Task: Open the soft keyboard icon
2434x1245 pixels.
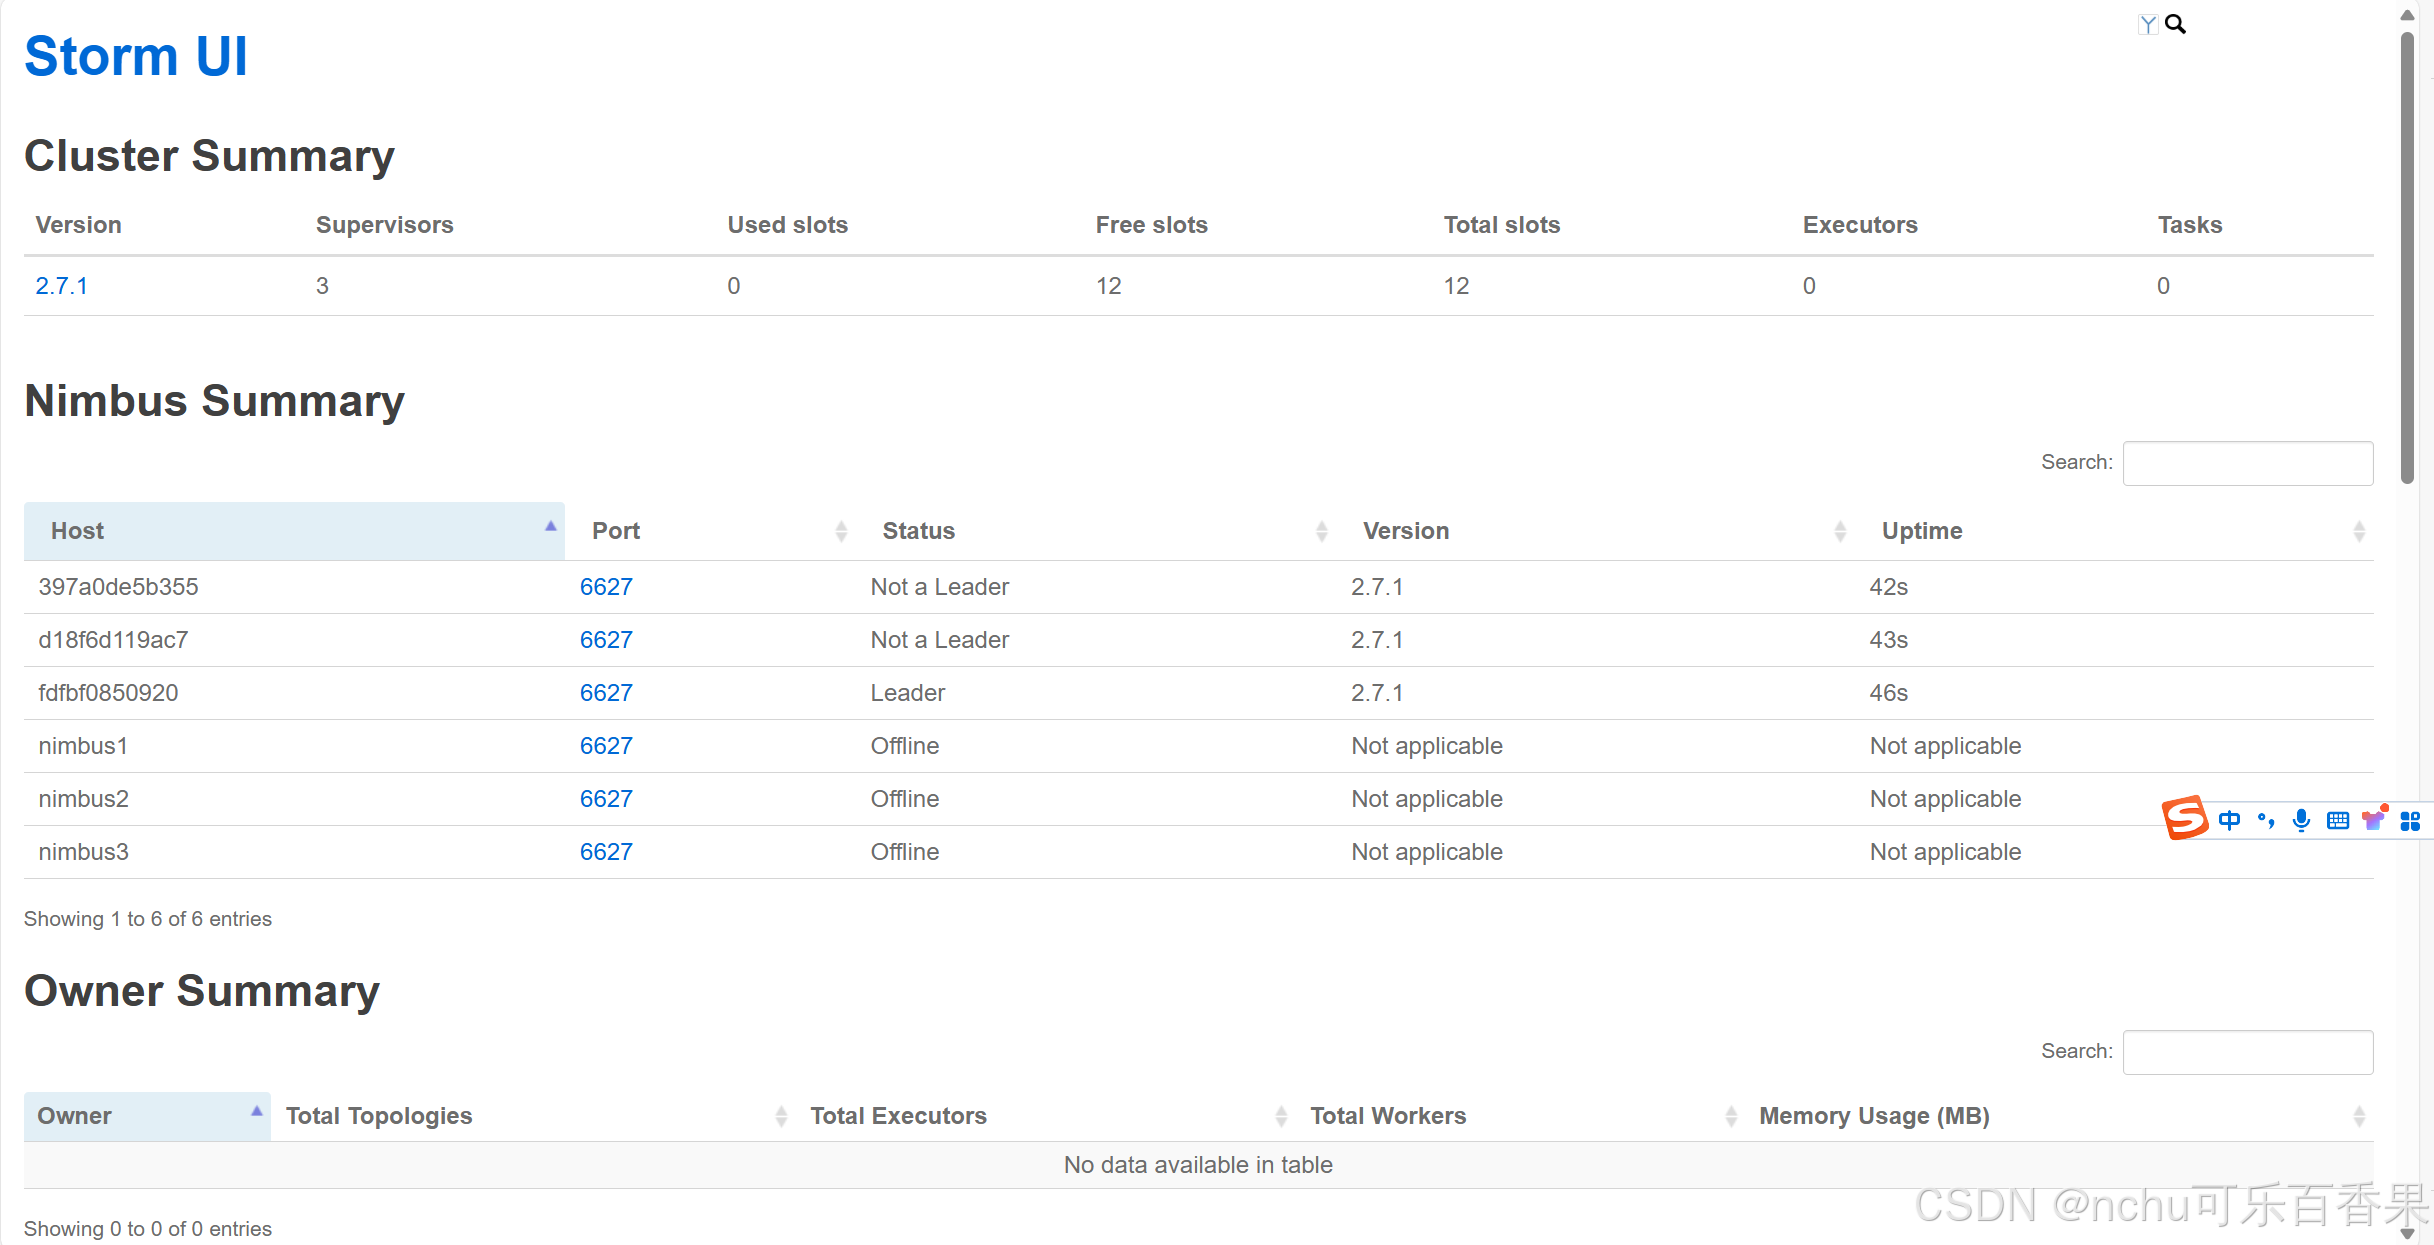Action: coord(2338,821)
